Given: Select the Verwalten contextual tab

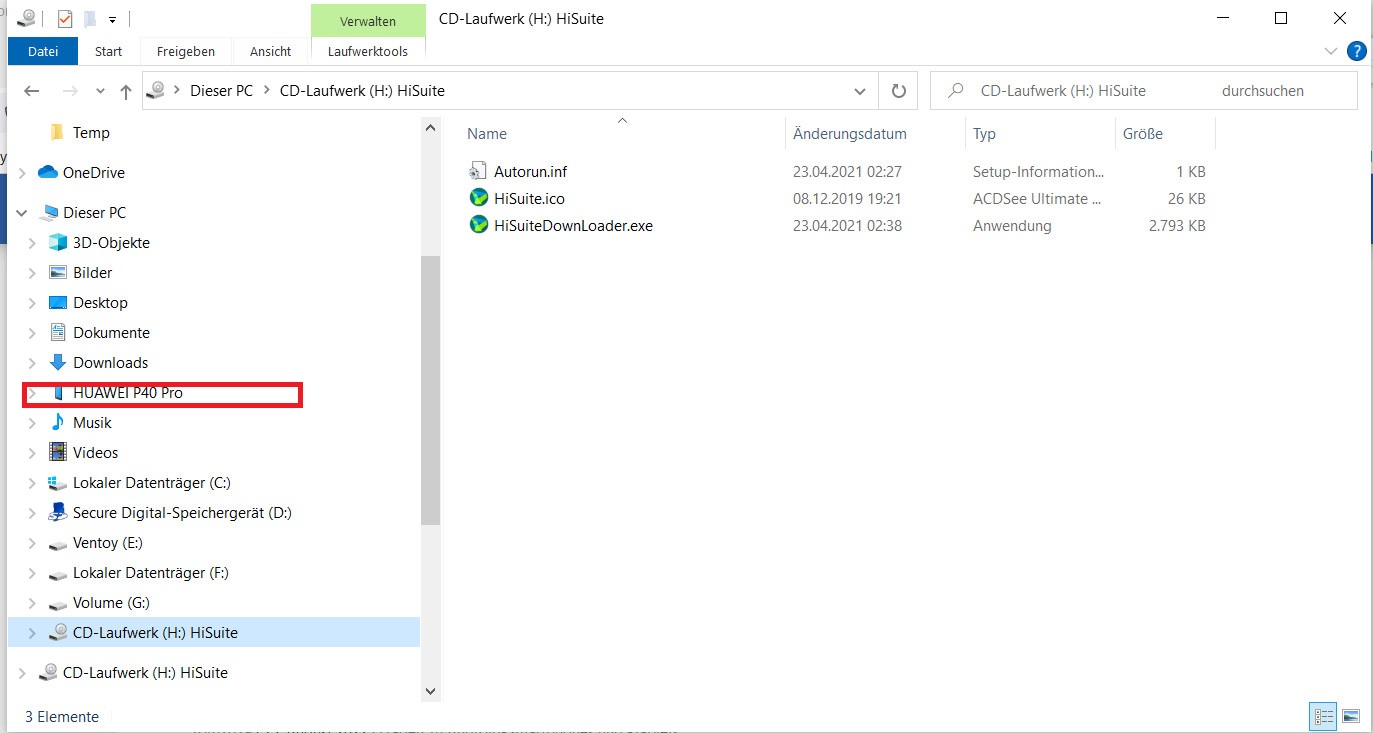Looking at the screenshot, I should click(368, 21).
